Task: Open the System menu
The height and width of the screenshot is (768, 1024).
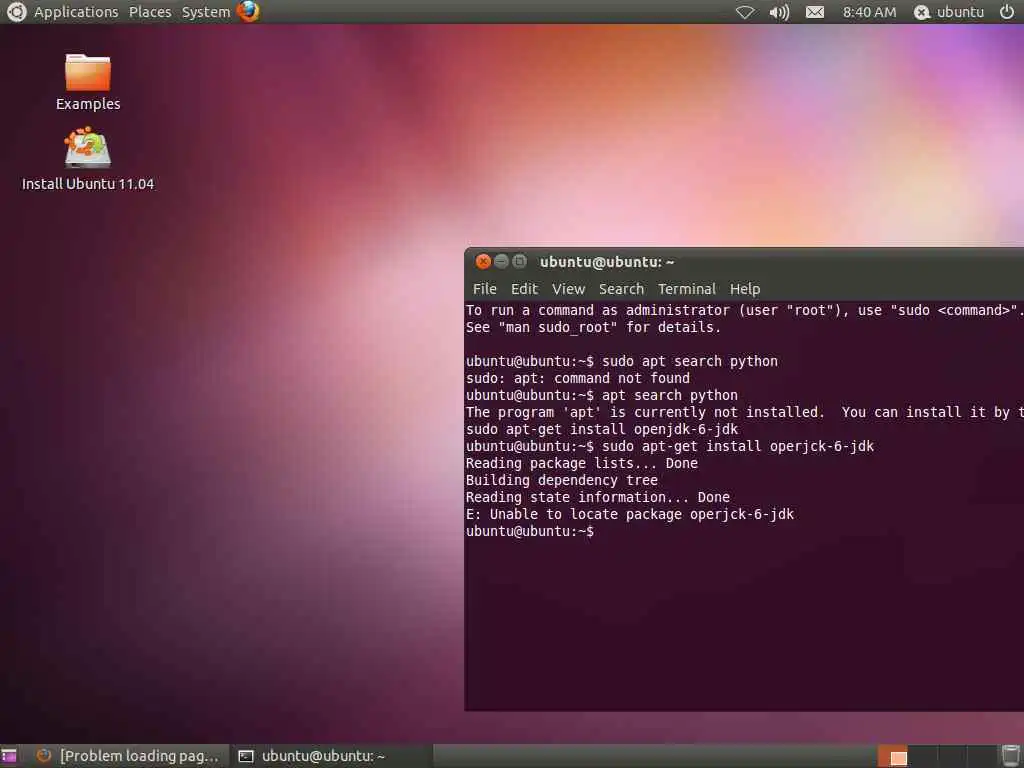Action: [206, 12]
